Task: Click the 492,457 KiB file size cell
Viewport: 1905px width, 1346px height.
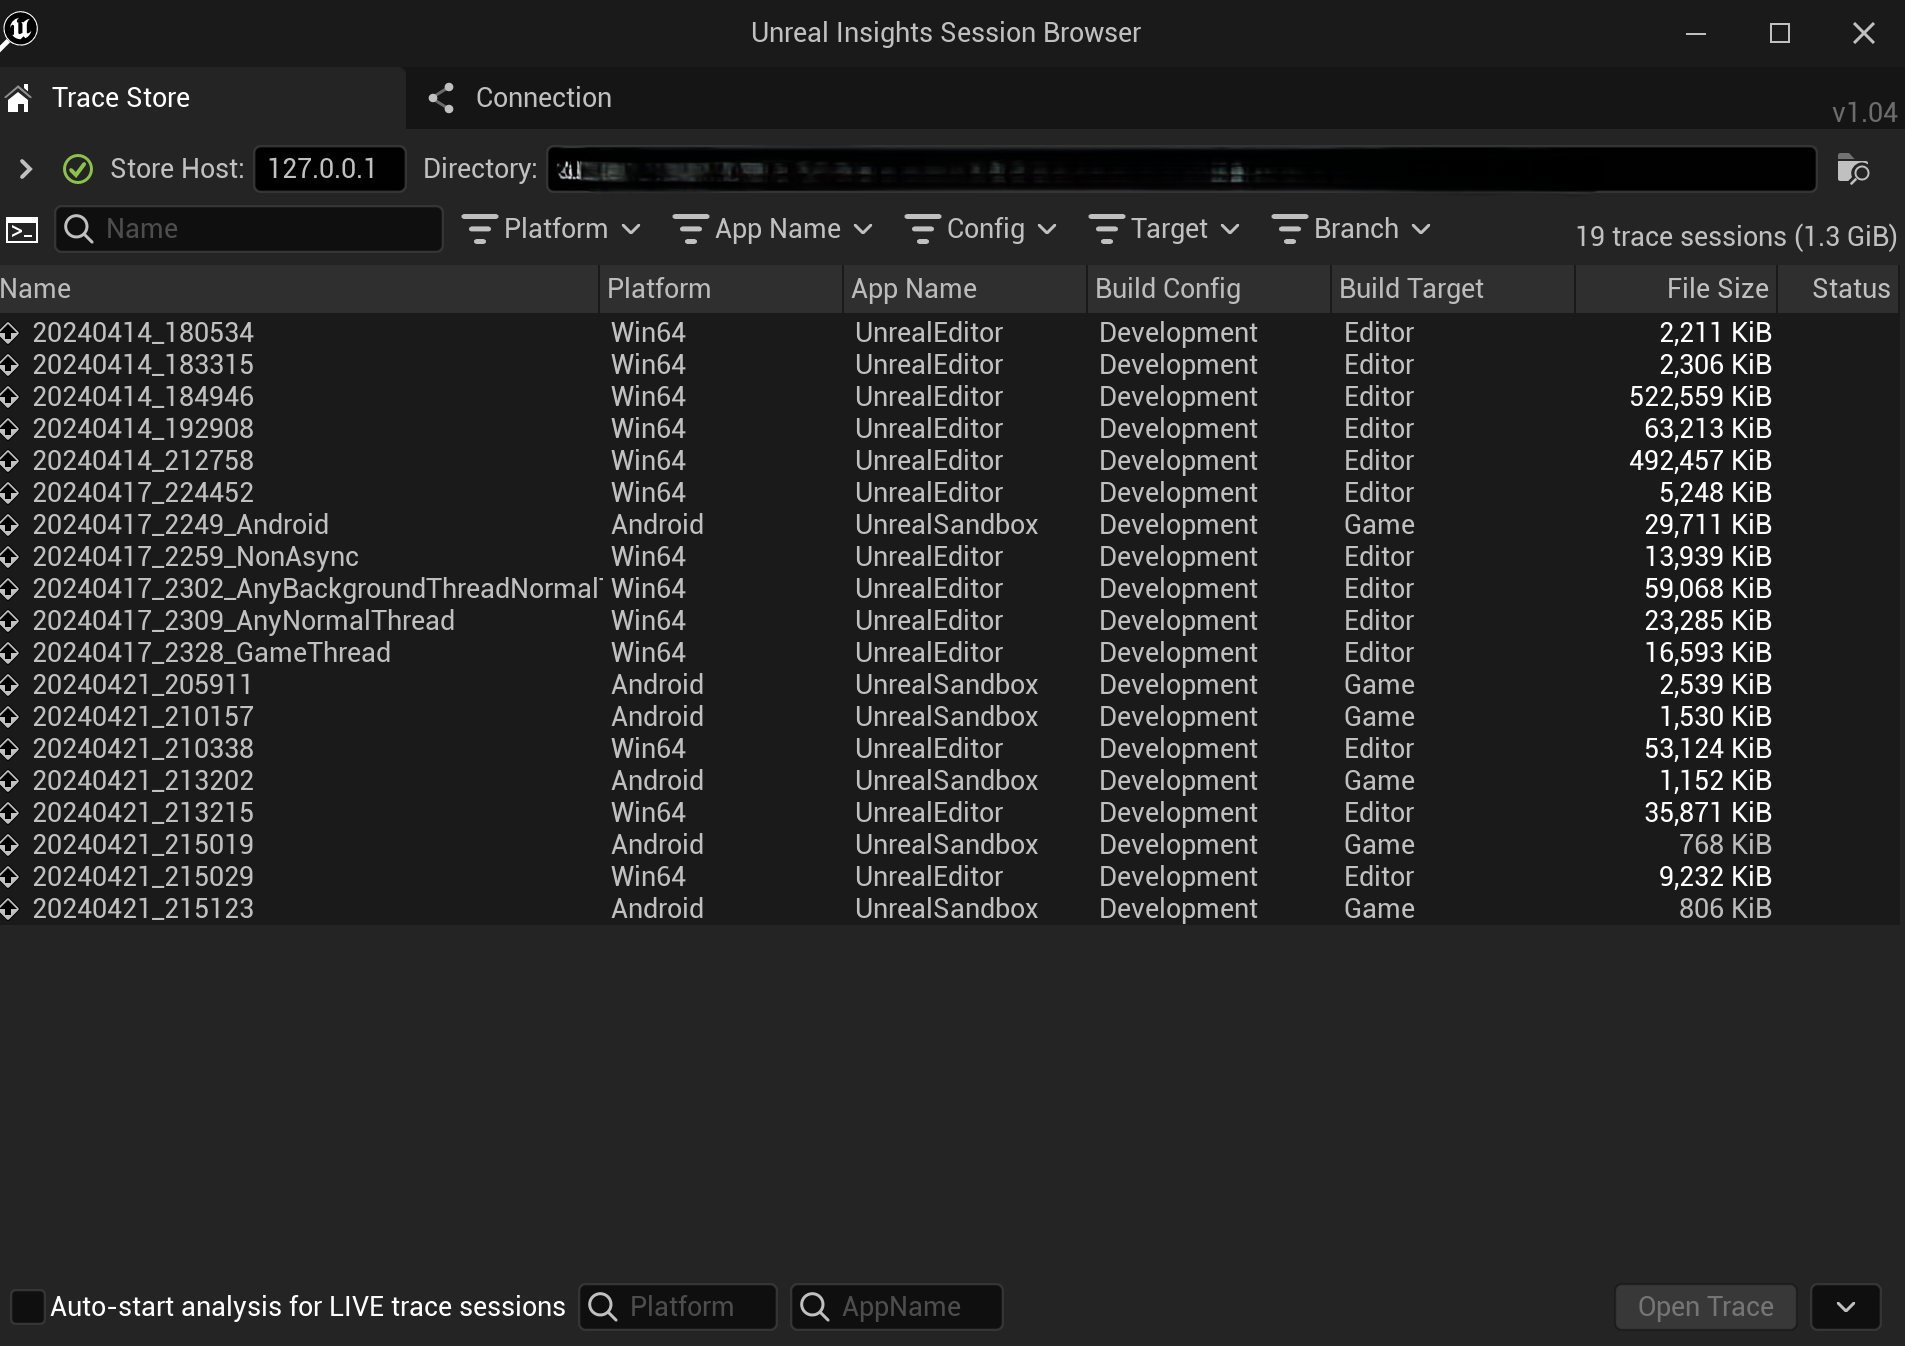Action: click(1700, 460)
